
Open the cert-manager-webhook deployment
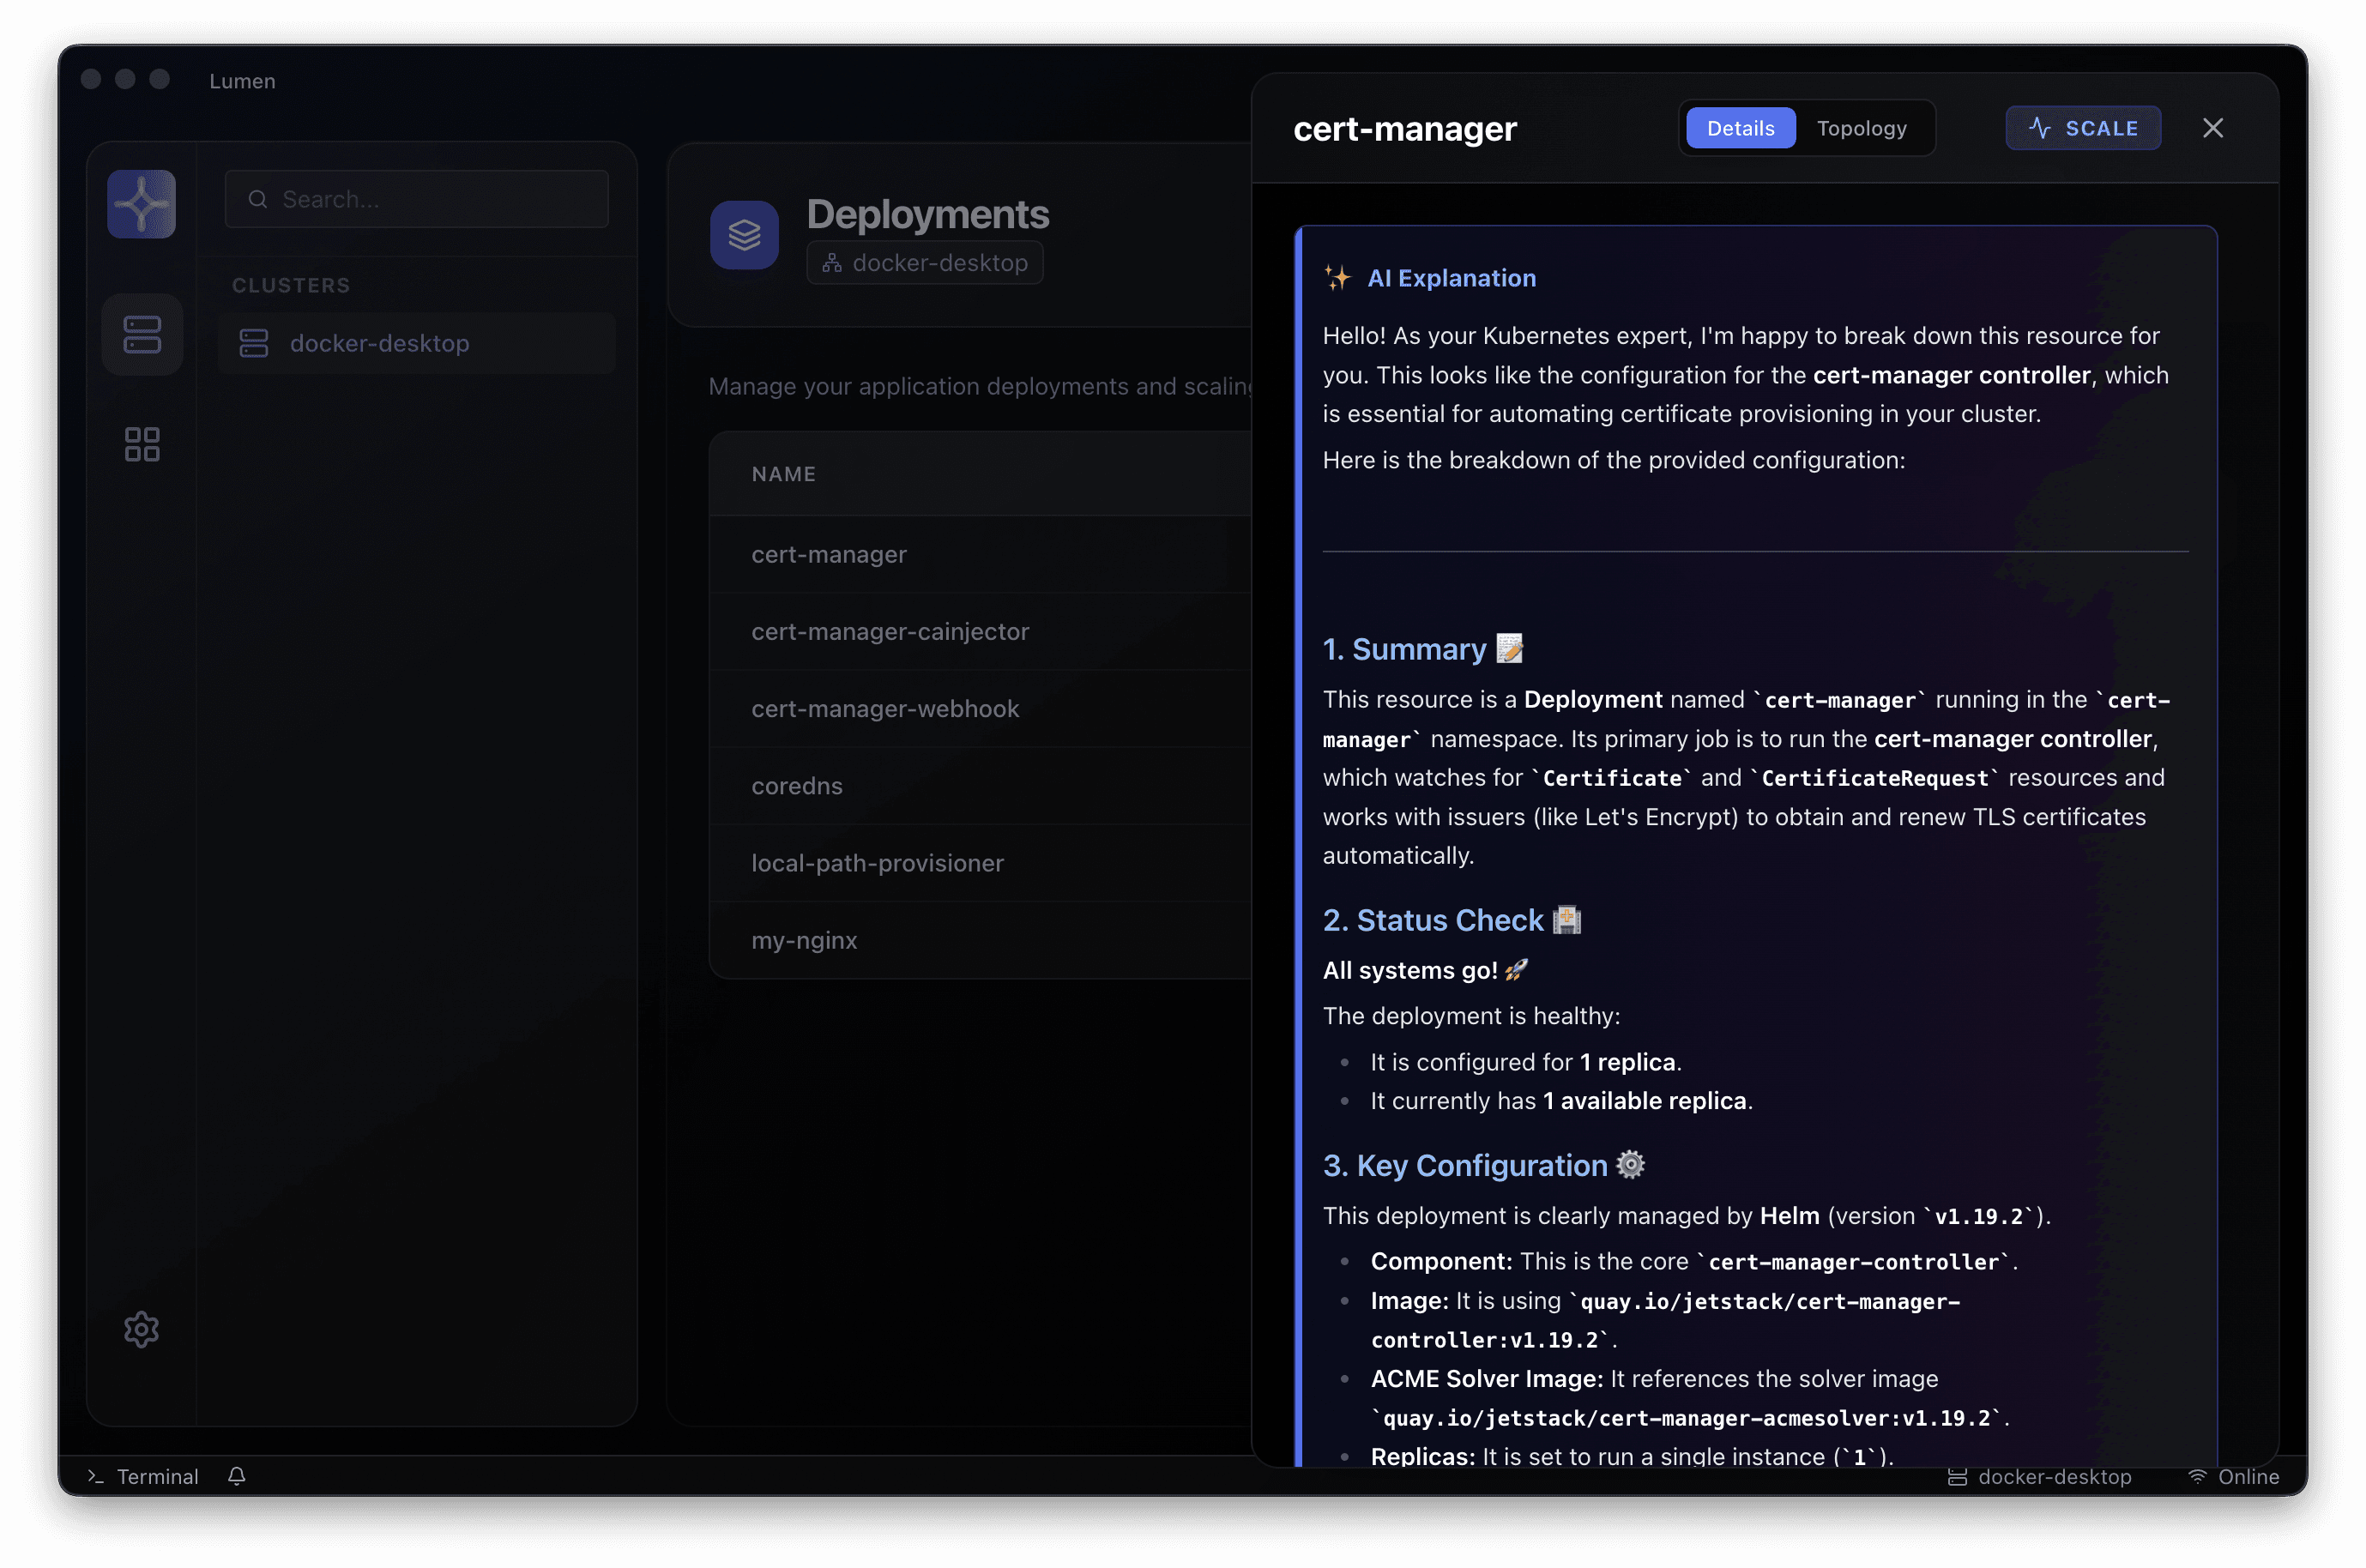tap(884, 708)
